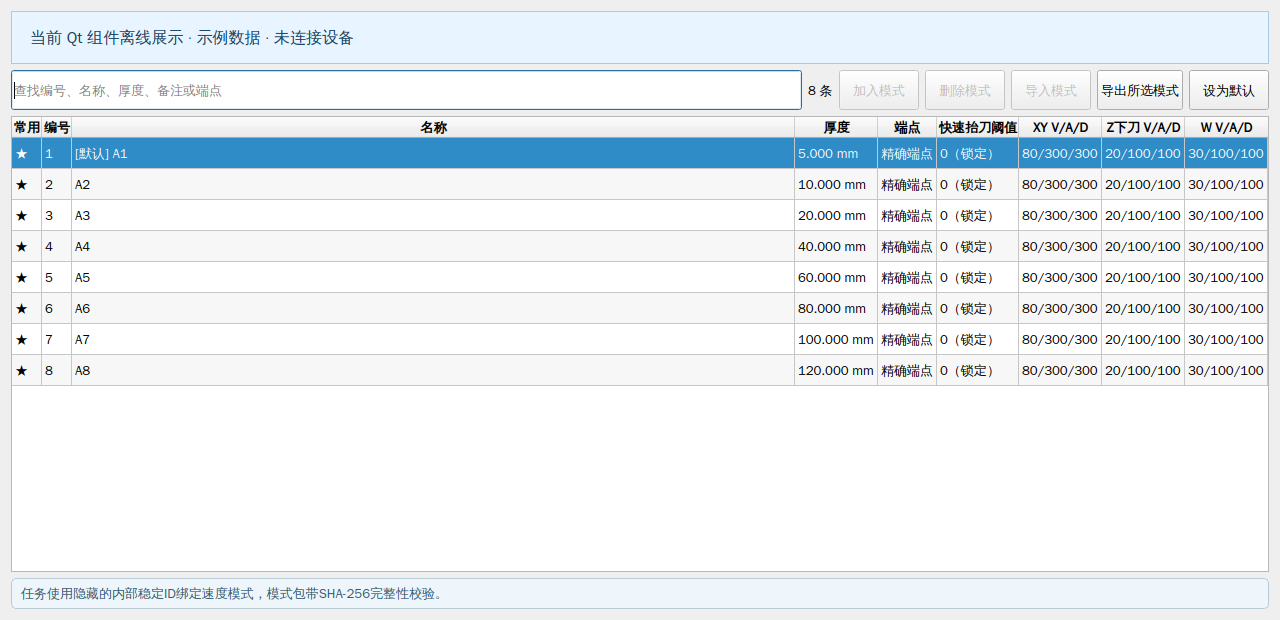Click the 5.000 mm thickness cell

click(836, 154)
